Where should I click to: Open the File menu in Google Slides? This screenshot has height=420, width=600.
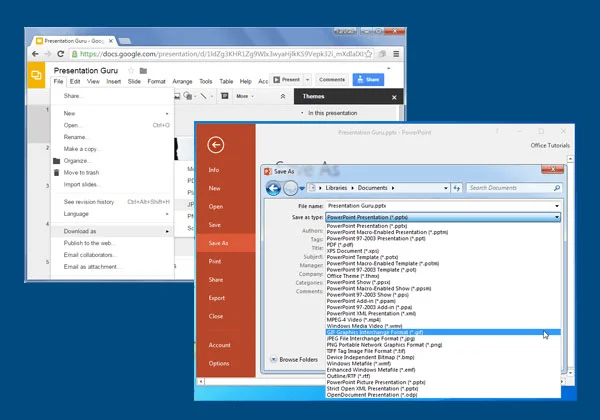point(58,81)
